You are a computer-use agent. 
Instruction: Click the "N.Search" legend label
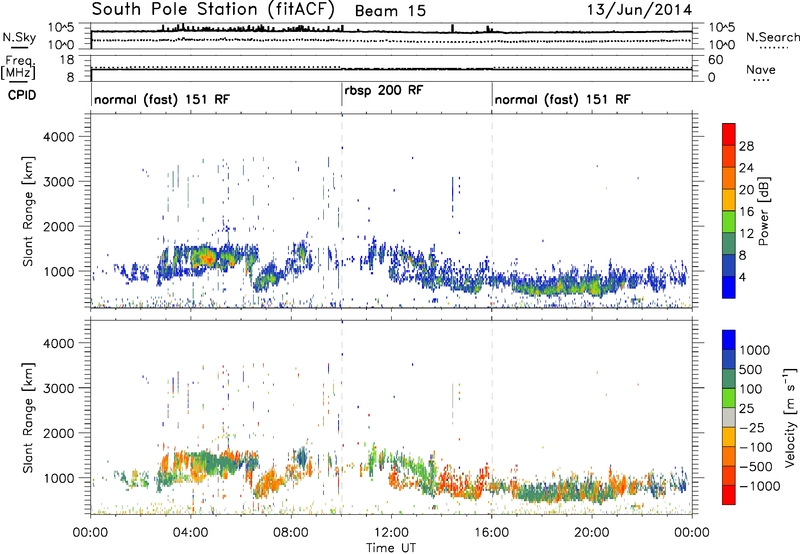pos(773,37)
